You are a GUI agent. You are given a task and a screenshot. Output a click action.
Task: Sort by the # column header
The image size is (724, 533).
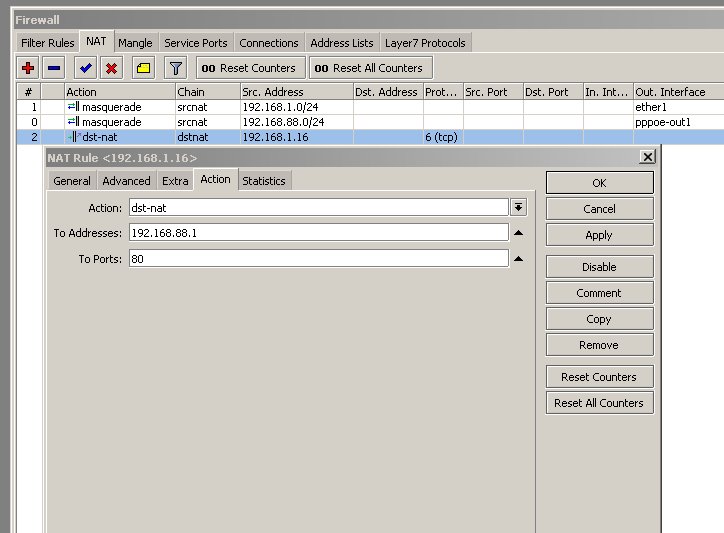(29, 92)
